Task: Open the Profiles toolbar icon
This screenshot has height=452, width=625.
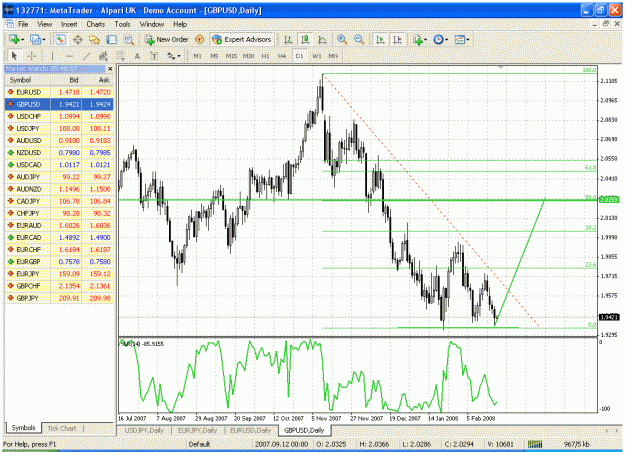Action: (x=38, y=39)
